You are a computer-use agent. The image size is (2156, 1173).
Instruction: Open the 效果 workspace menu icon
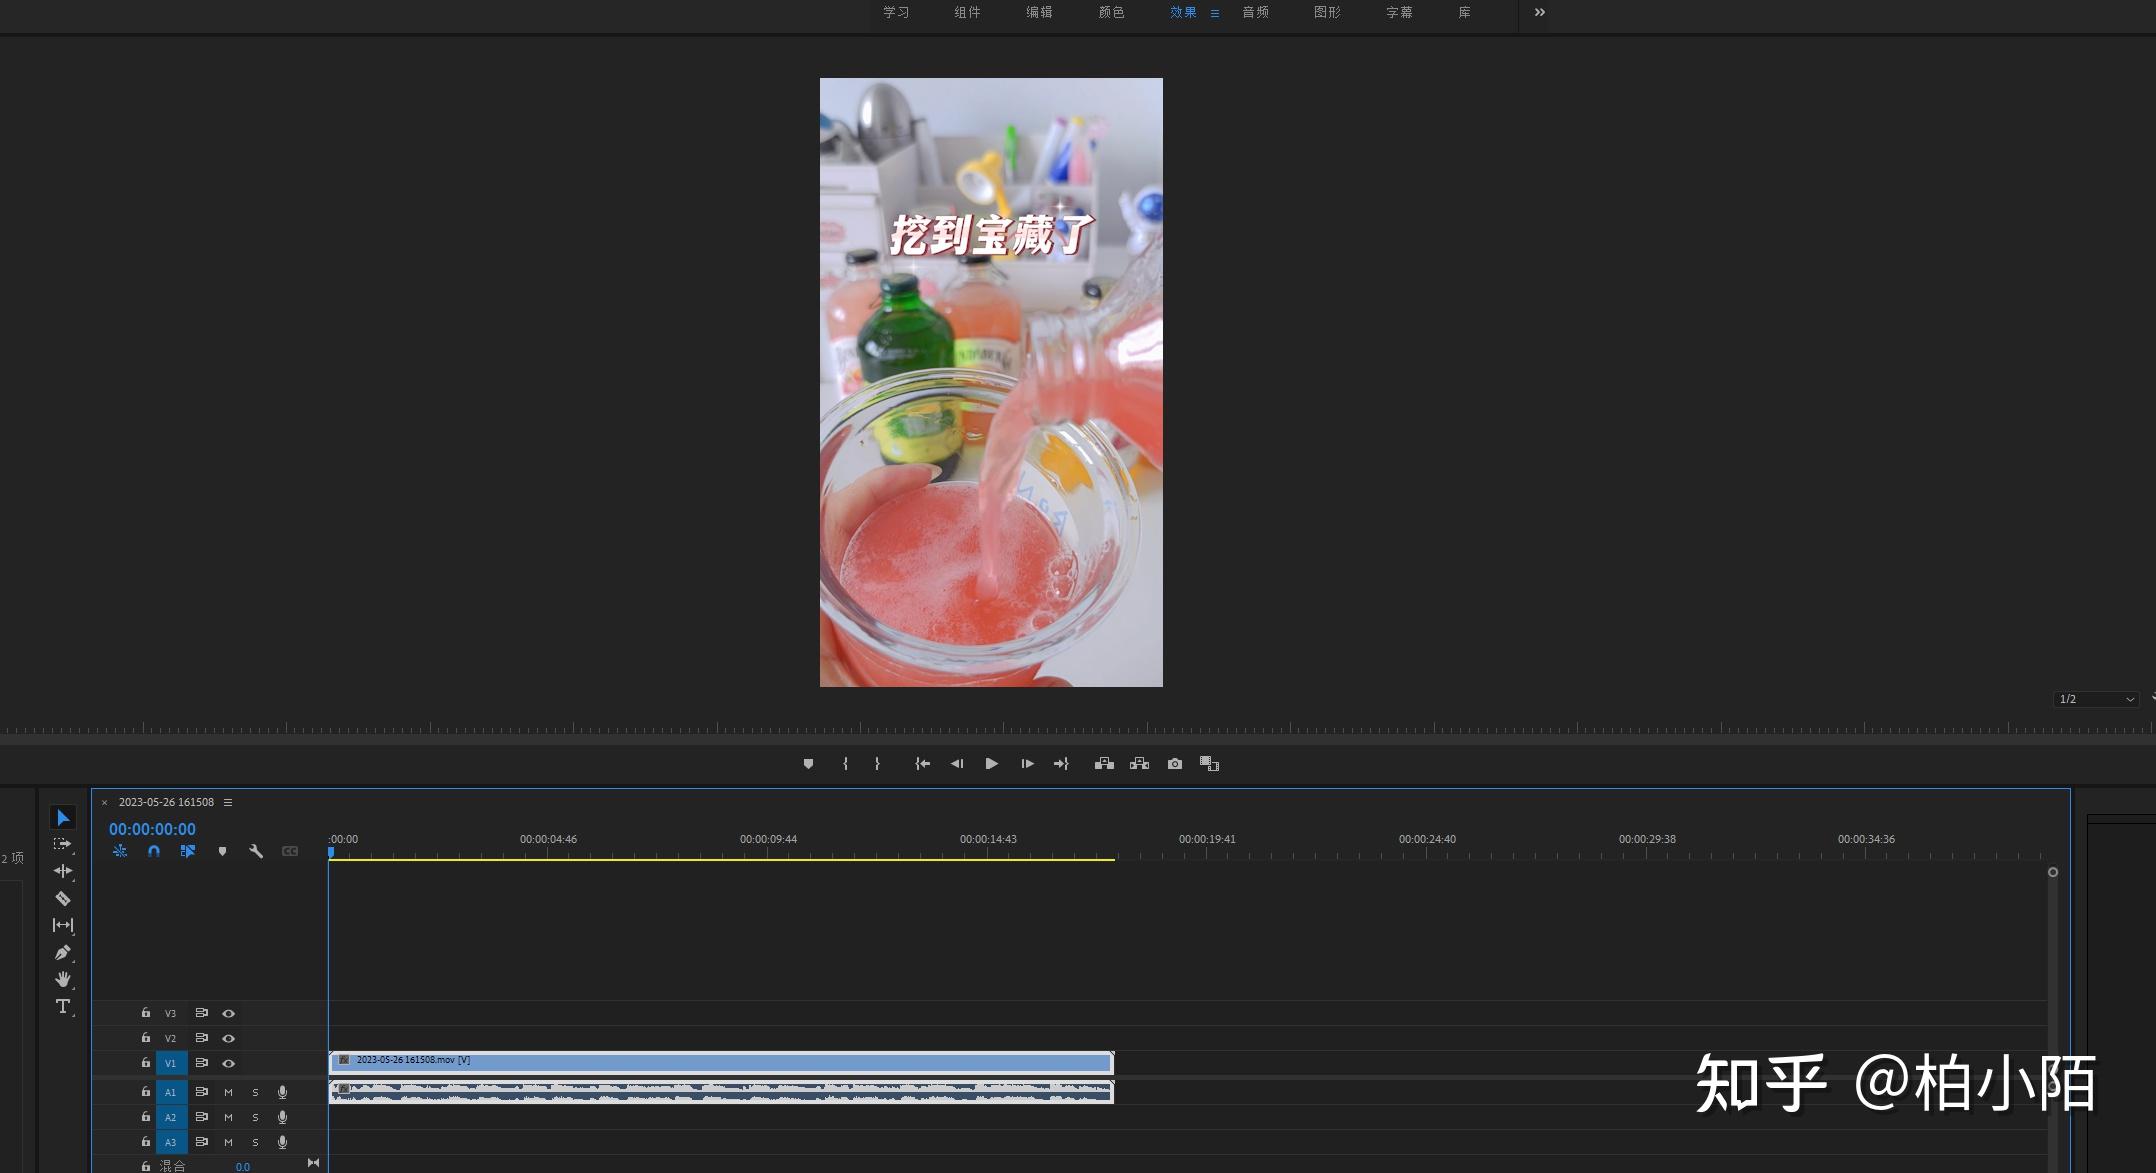pyautogui.click(x=1215, y=14)
